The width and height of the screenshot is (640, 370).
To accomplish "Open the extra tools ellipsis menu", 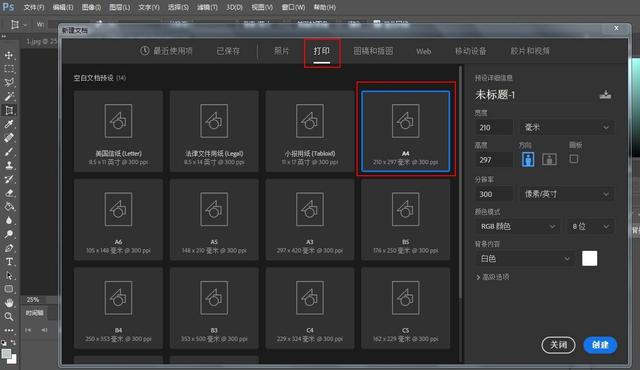I will pyautogui.click(x=9, y=330).
